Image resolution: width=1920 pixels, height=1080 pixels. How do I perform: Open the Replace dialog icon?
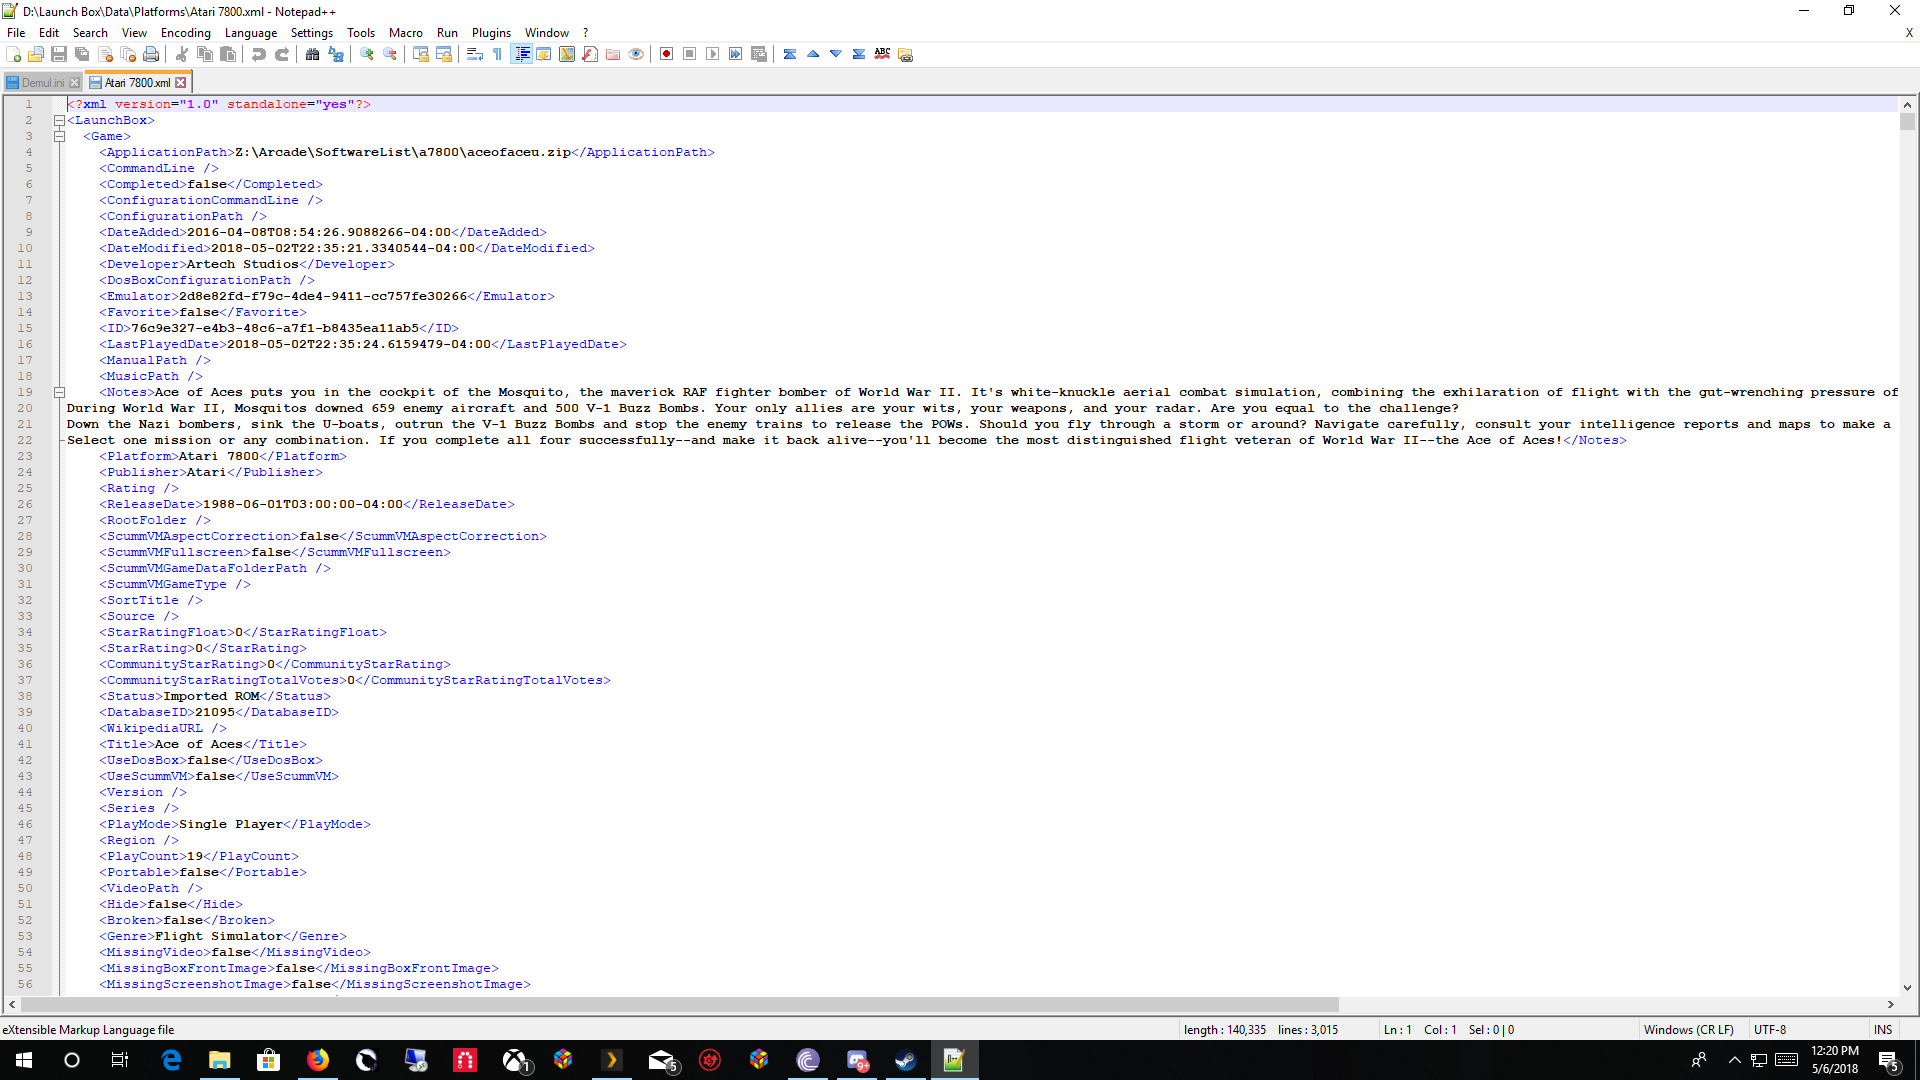click(336, 54)
